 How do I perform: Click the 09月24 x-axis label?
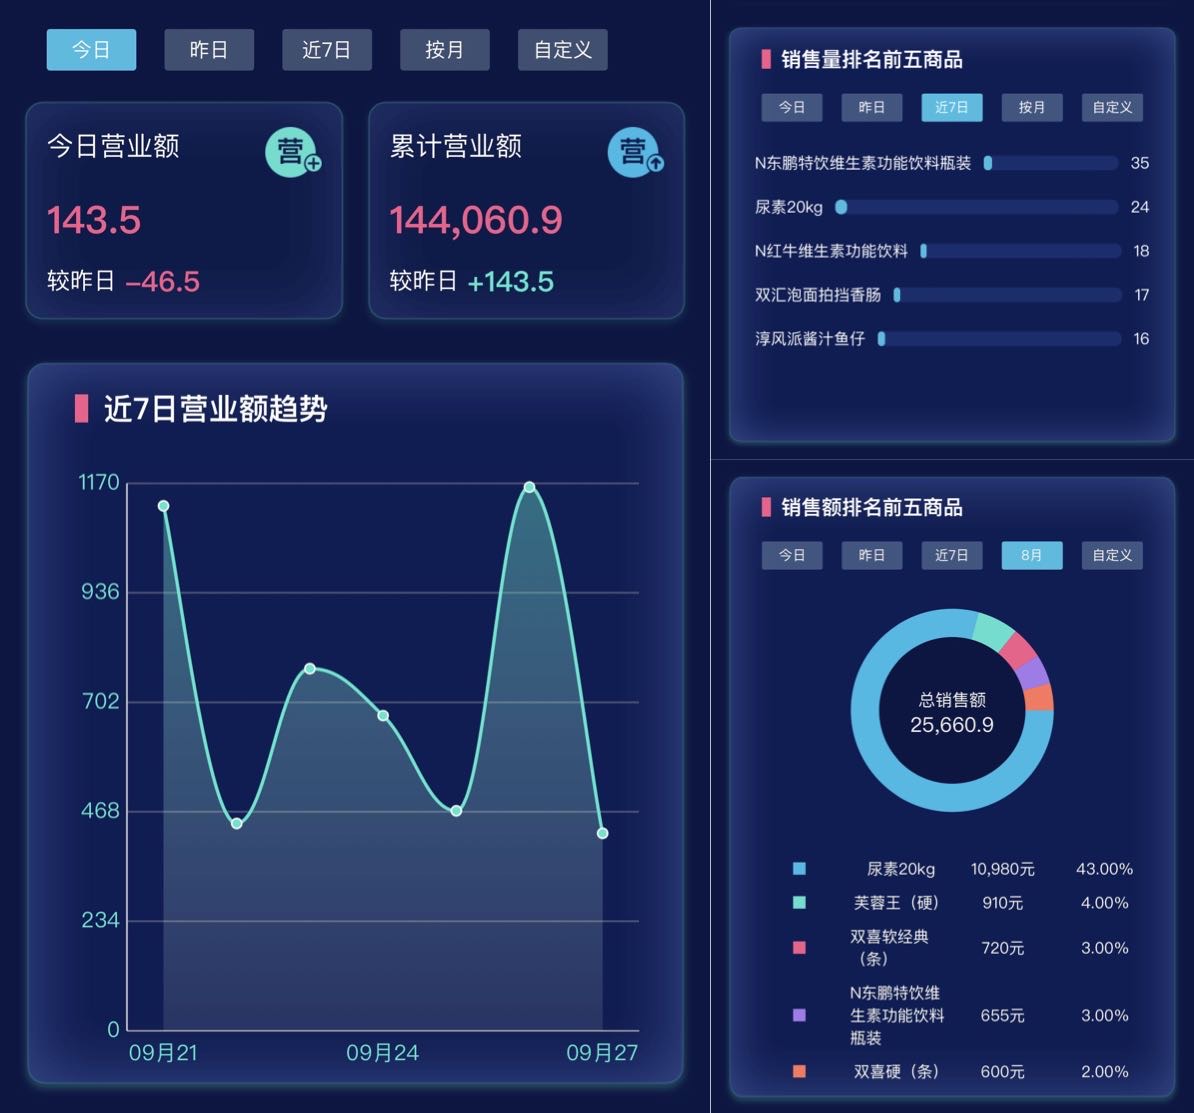382,1053
